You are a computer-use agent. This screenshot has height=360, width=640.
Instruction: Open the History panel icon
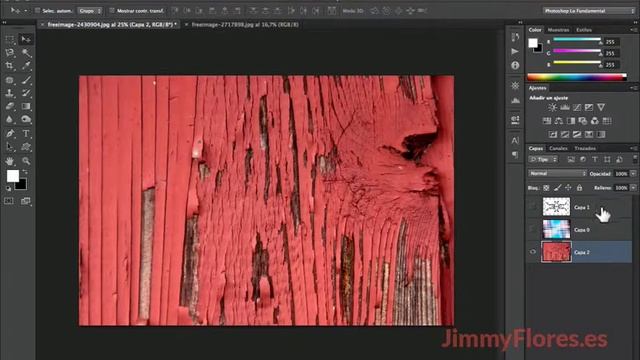point(515,37)
